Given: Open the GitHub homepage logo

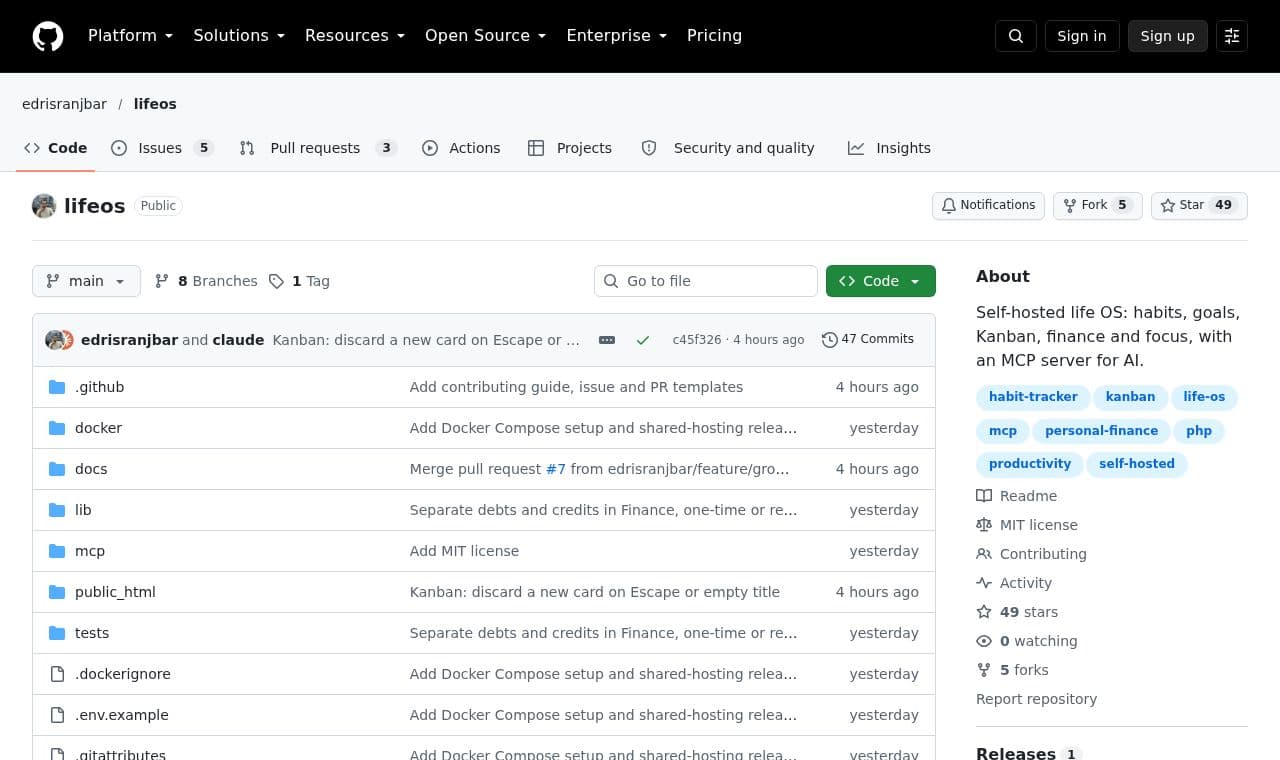Looking at the screenshot, I should [x=48, y=36].
